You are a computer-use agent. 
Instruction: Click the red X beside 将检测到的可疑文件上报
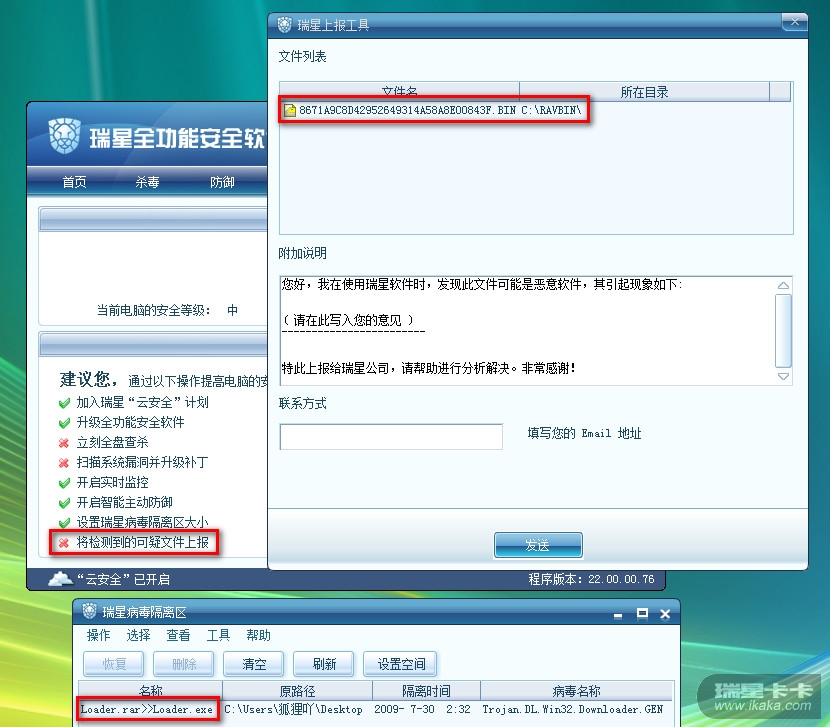tap(64, 543)
